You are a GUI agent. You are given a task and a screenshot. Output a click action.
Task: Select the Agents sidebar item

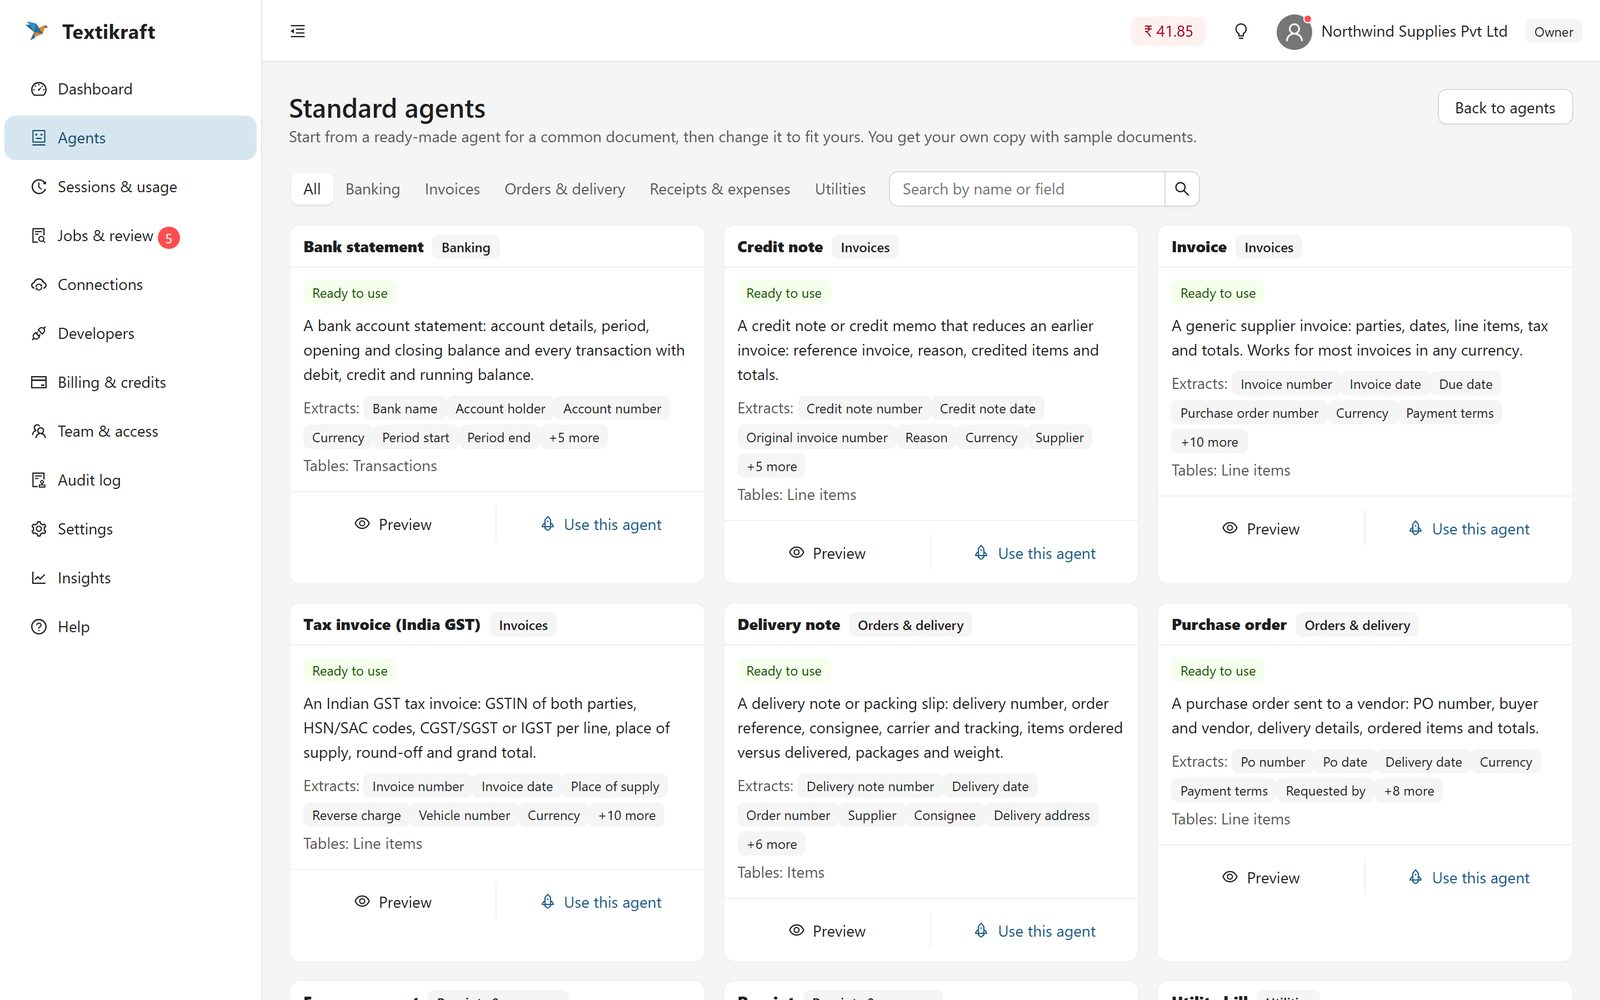(x=130, y=138)
